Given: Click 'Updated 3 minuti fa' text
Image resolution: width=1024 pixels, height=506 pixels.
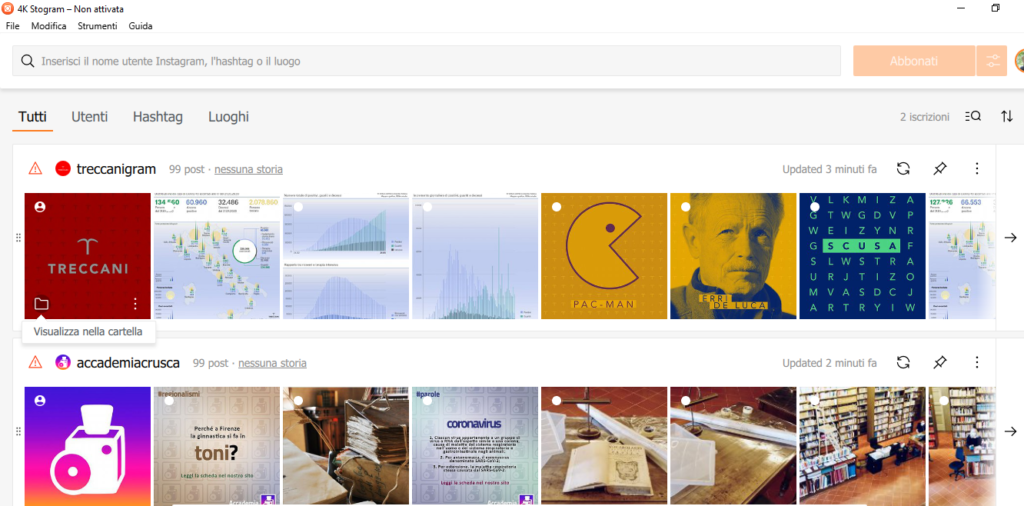Looking at the screenshot, I should 829,169.
